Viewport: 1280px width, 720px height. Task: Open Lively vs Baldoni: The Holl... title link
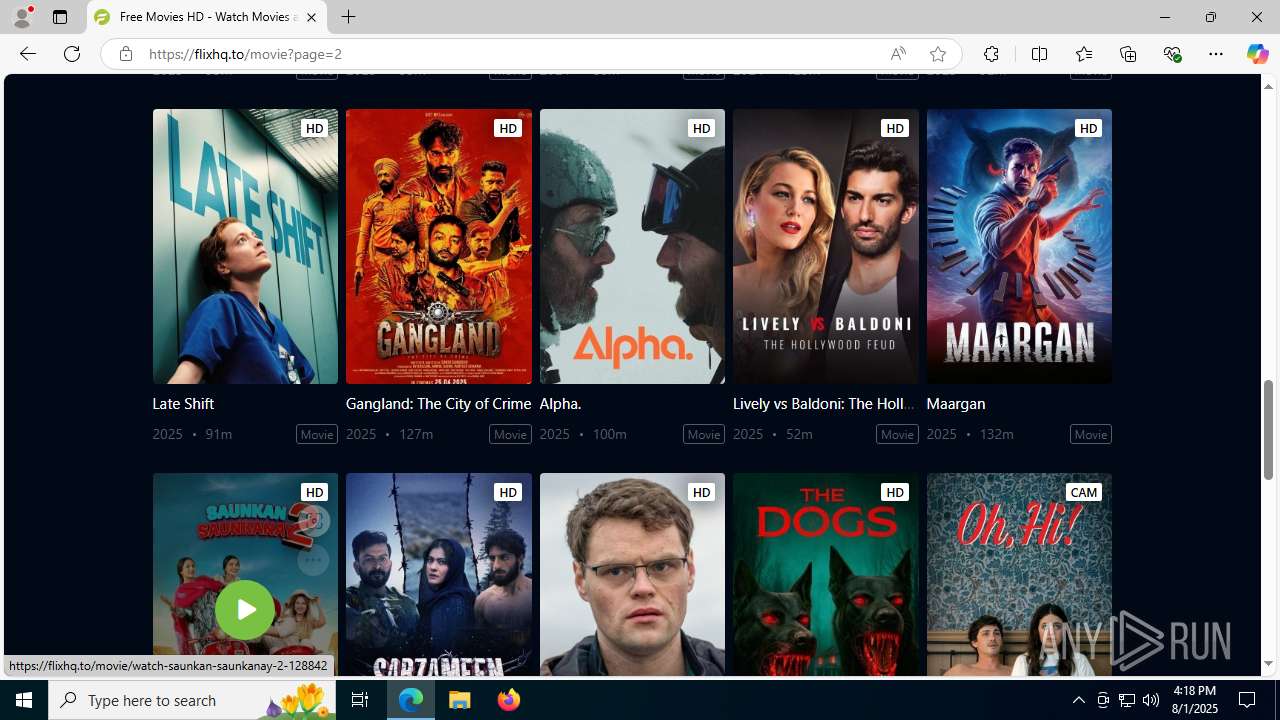coord(823,404)
